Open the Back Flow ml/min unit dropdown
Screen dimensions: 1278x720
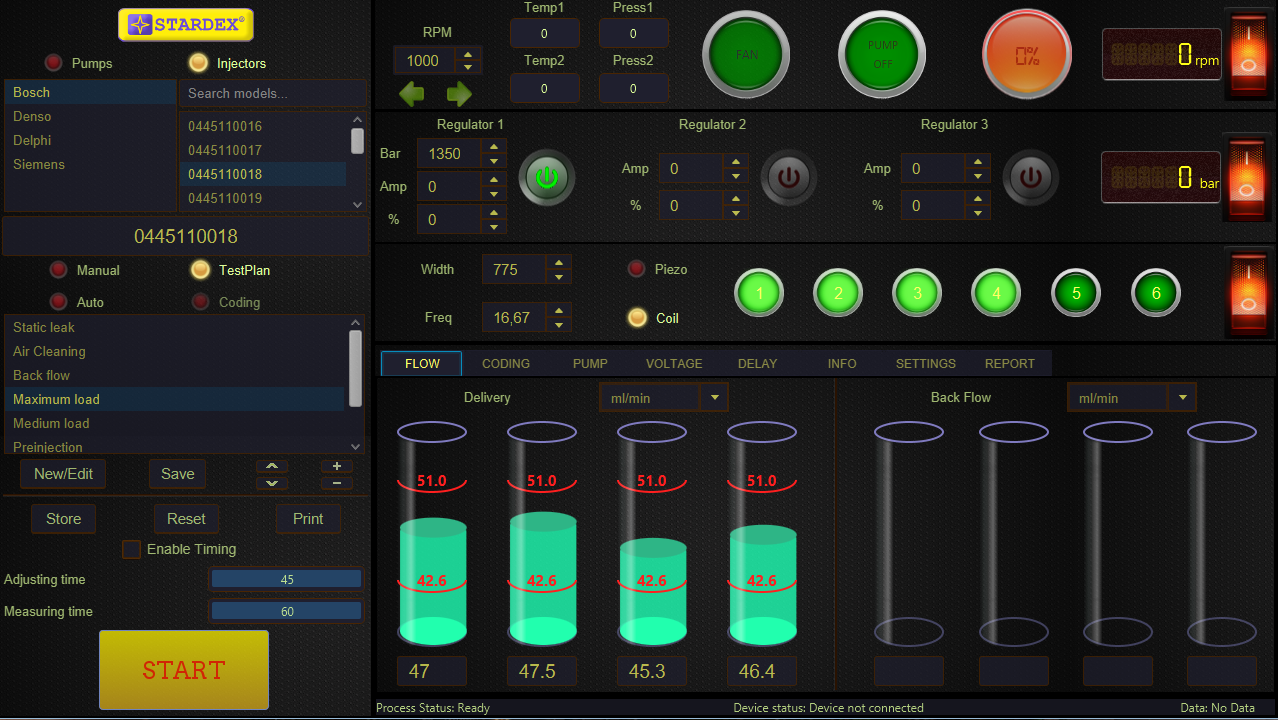(x=1182, y=396)
